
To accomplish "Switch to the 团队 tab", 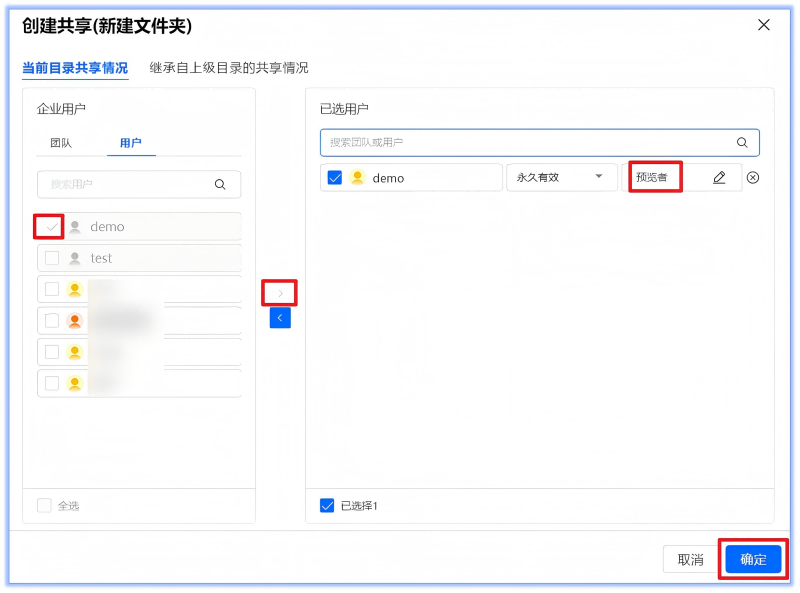I will (x=61, y=143).
